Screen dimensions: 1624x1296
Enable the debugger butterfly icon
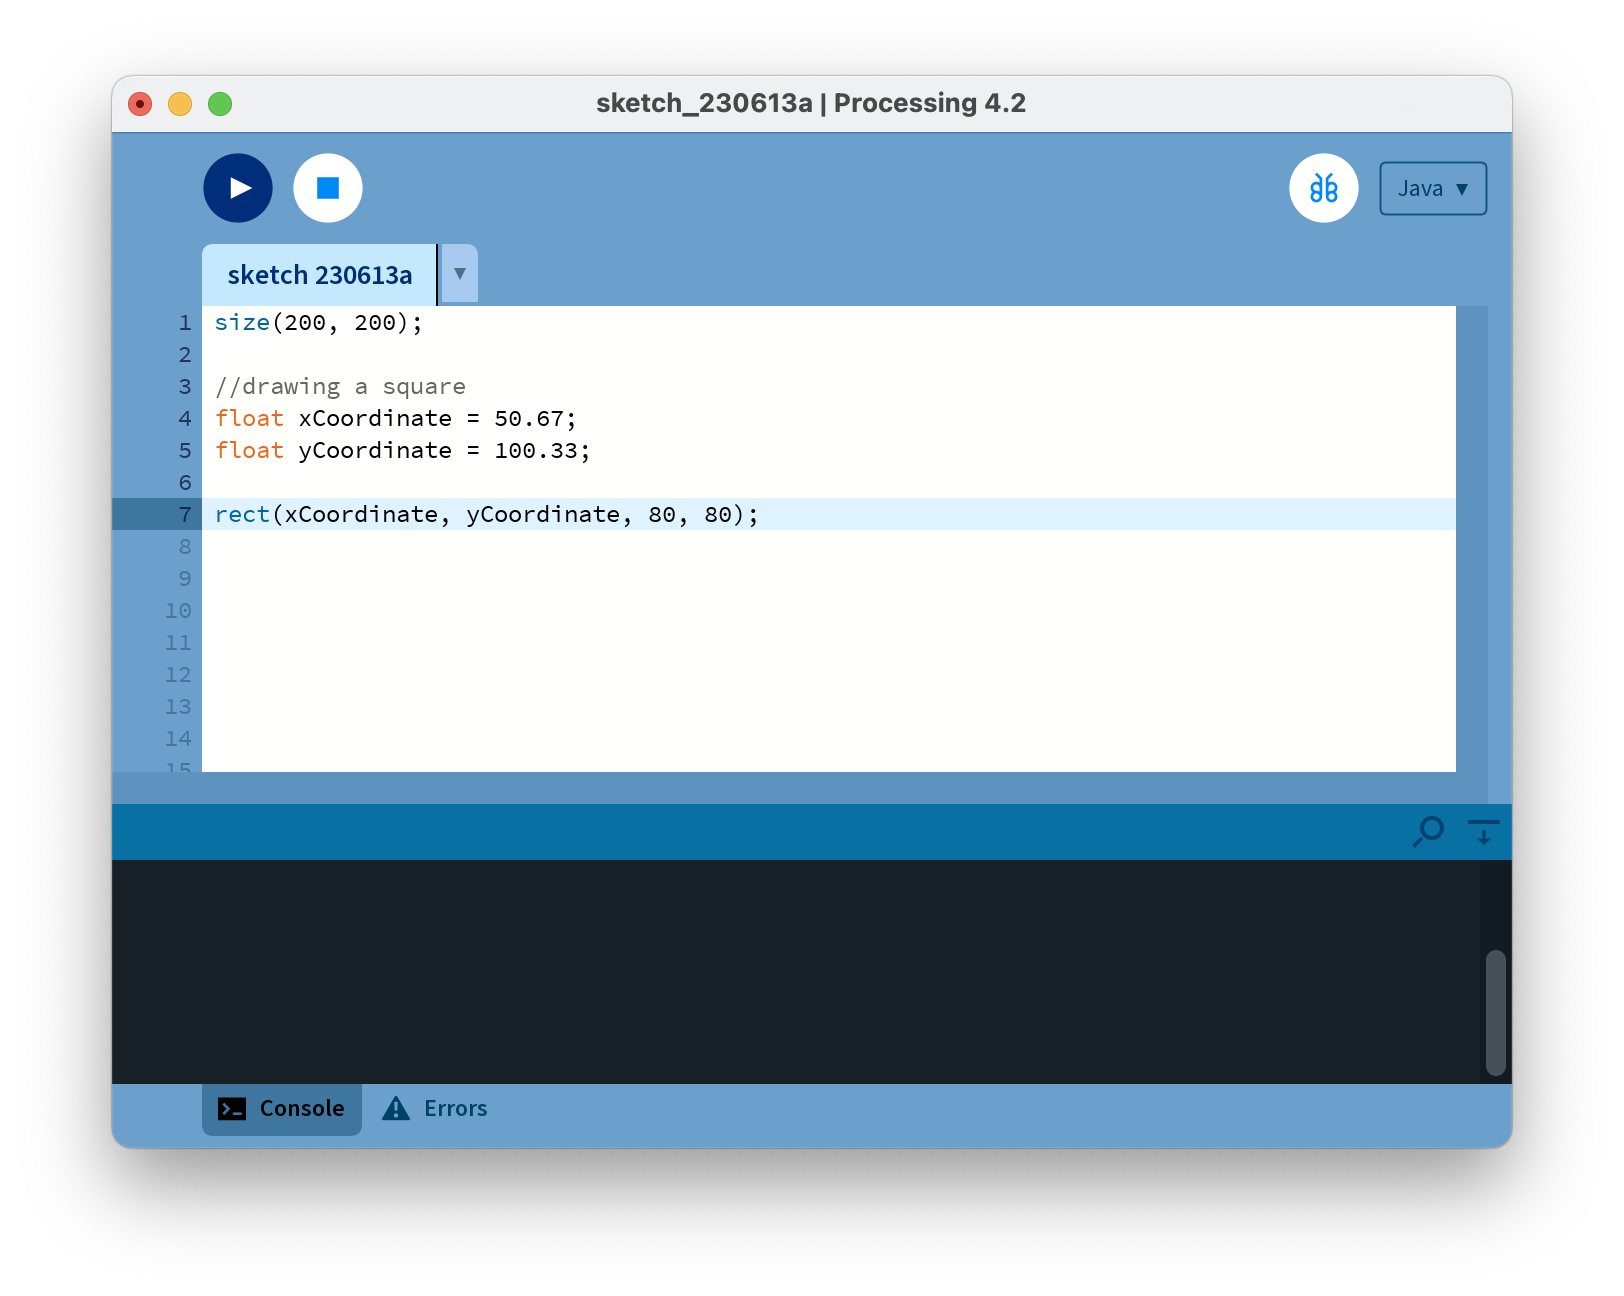(x=1323, y=188)
